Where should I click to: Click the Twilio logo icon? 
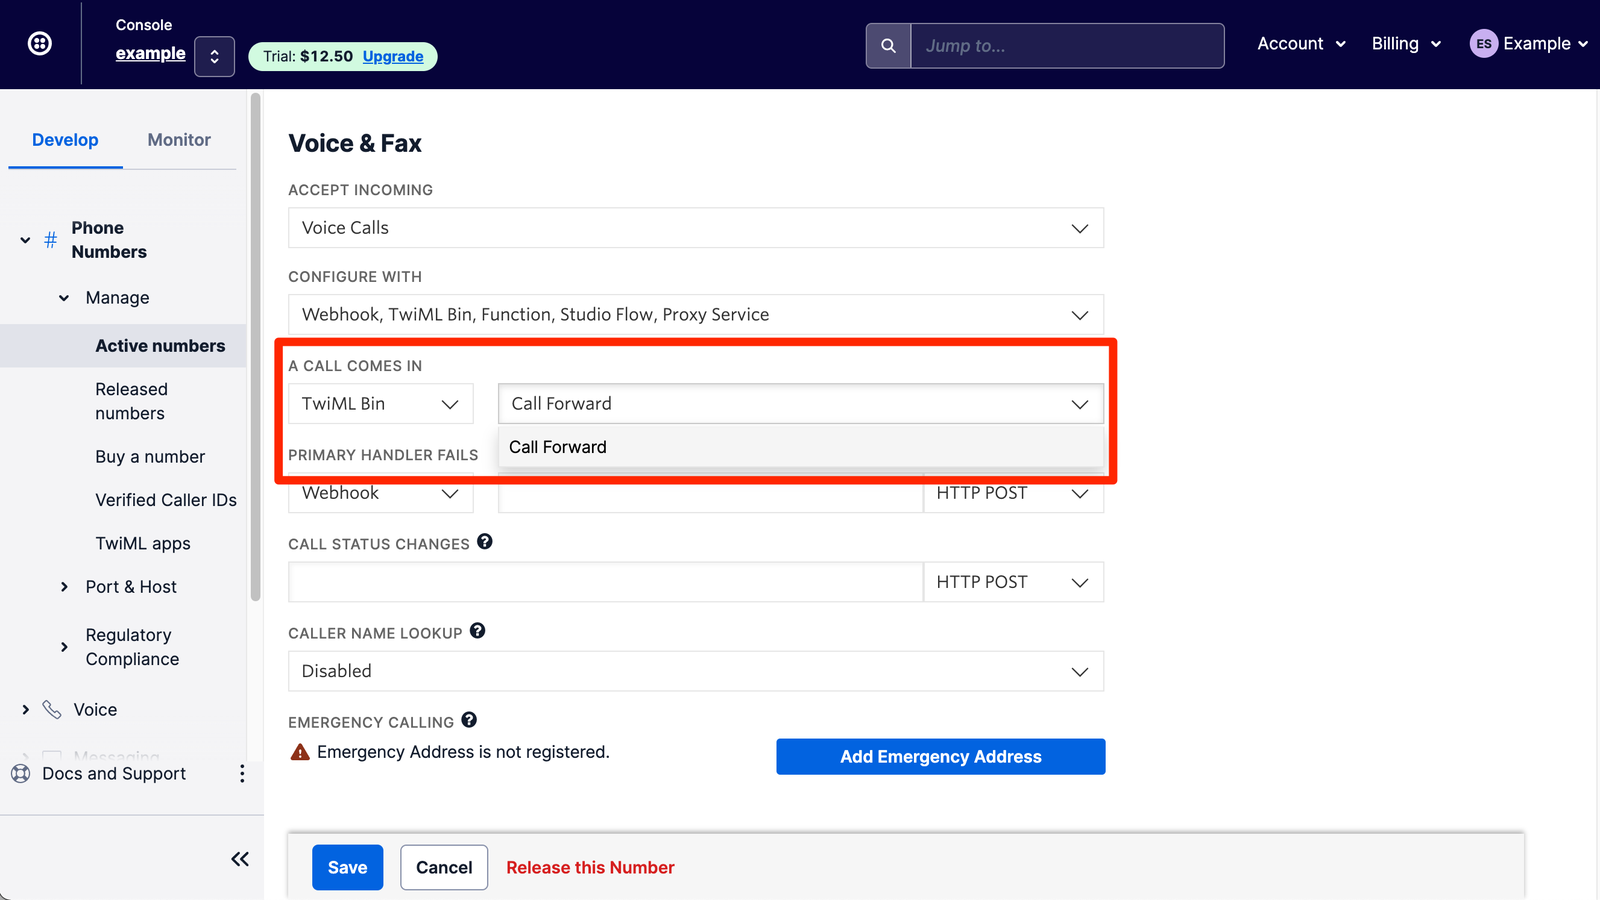pyautogui.click(x=38, y=42)
